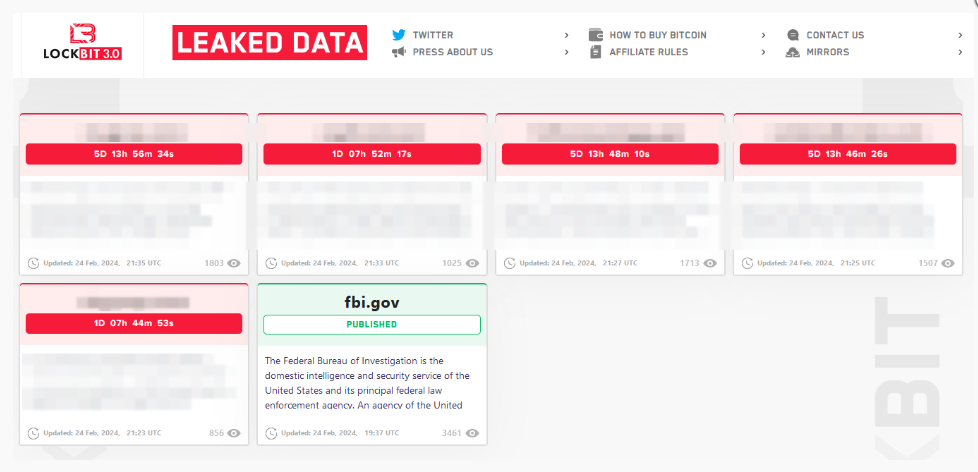Click the eye views icon showing 3461

click(x=472, y=433)
